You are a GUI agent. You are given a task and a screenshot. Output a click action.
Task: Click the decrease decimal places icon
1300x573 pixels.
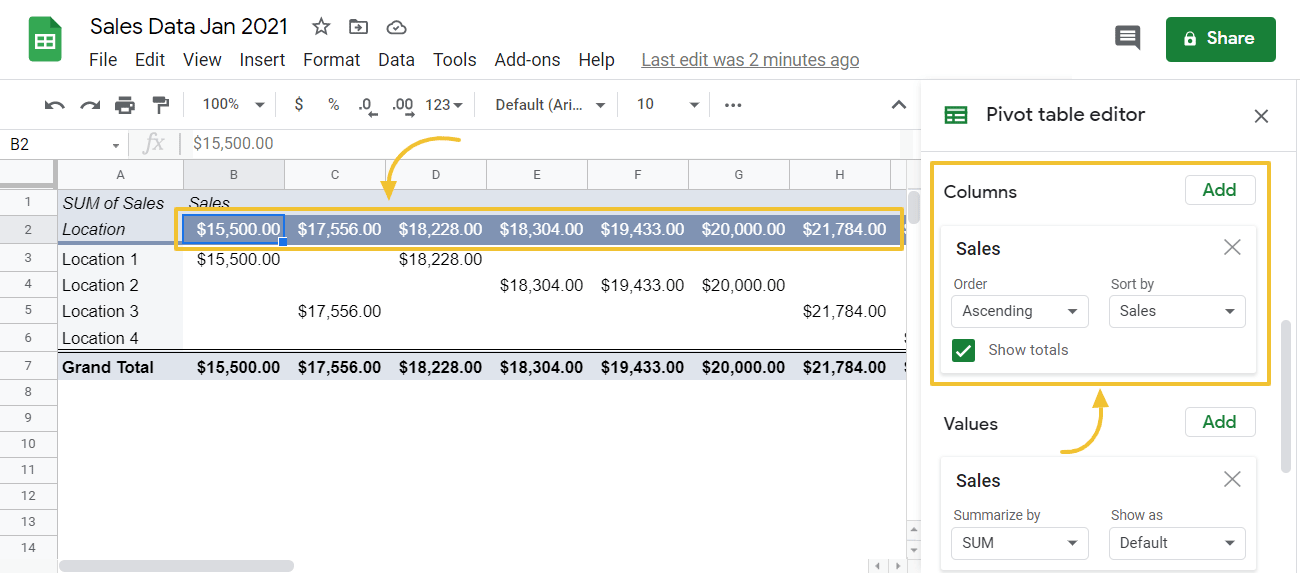[x=366, y=105]
